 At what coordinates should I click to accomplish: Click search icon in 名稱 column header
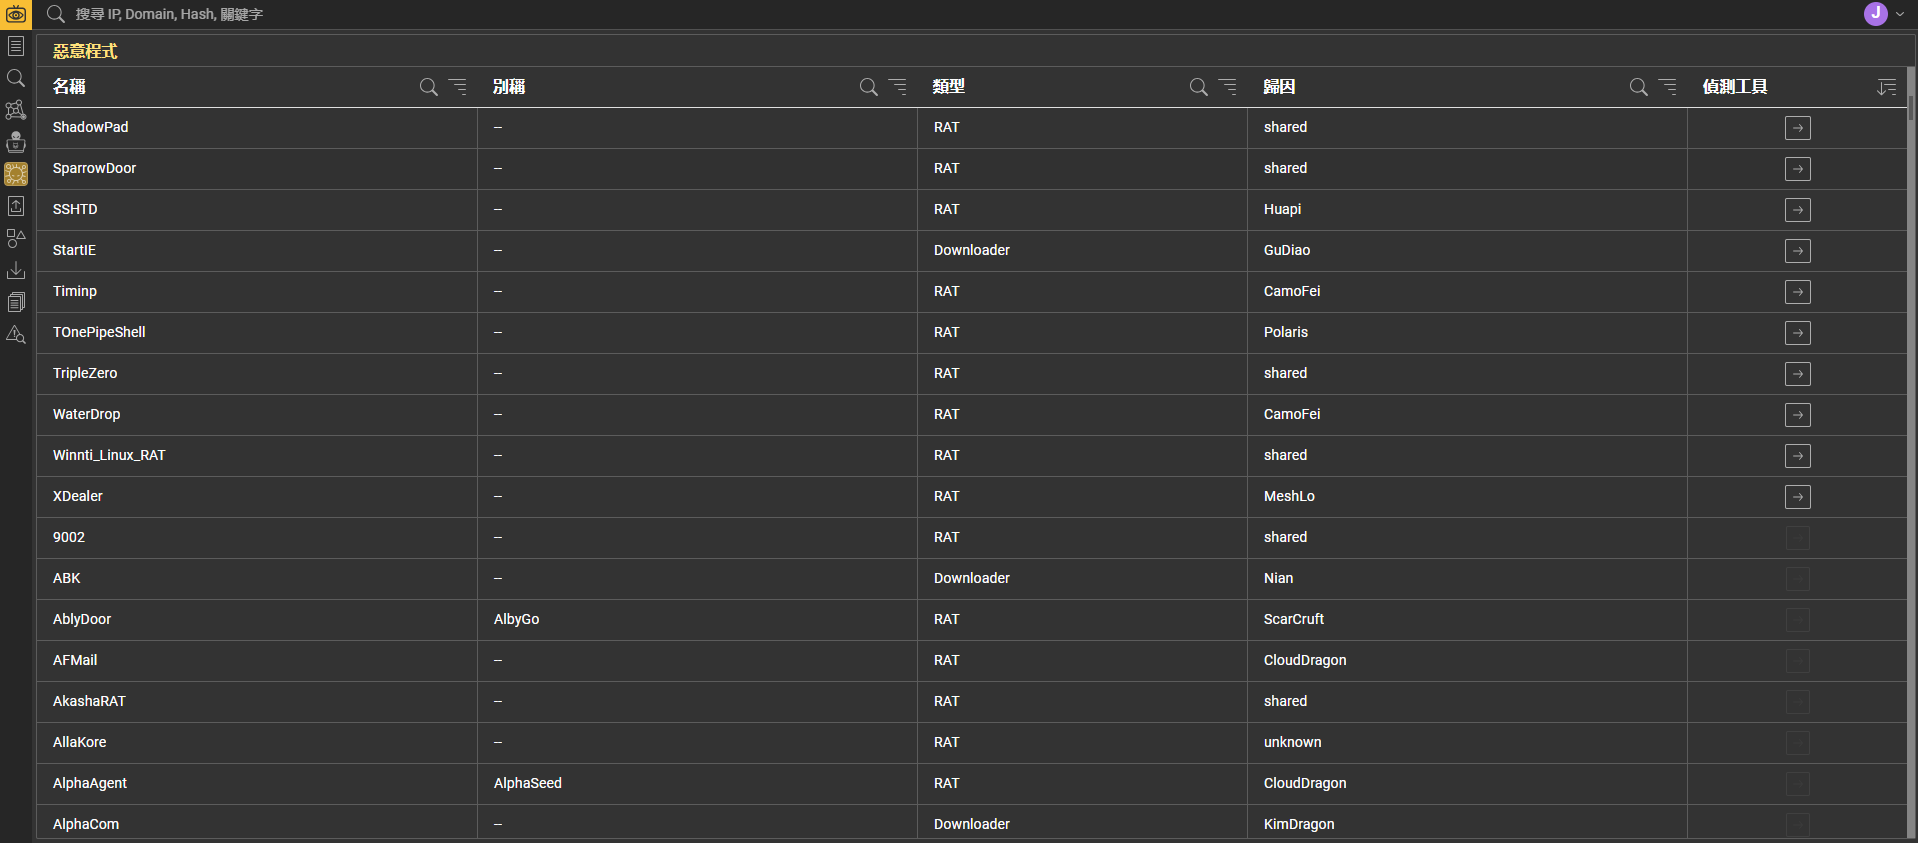pyautogui.click(x=429, y=87)
